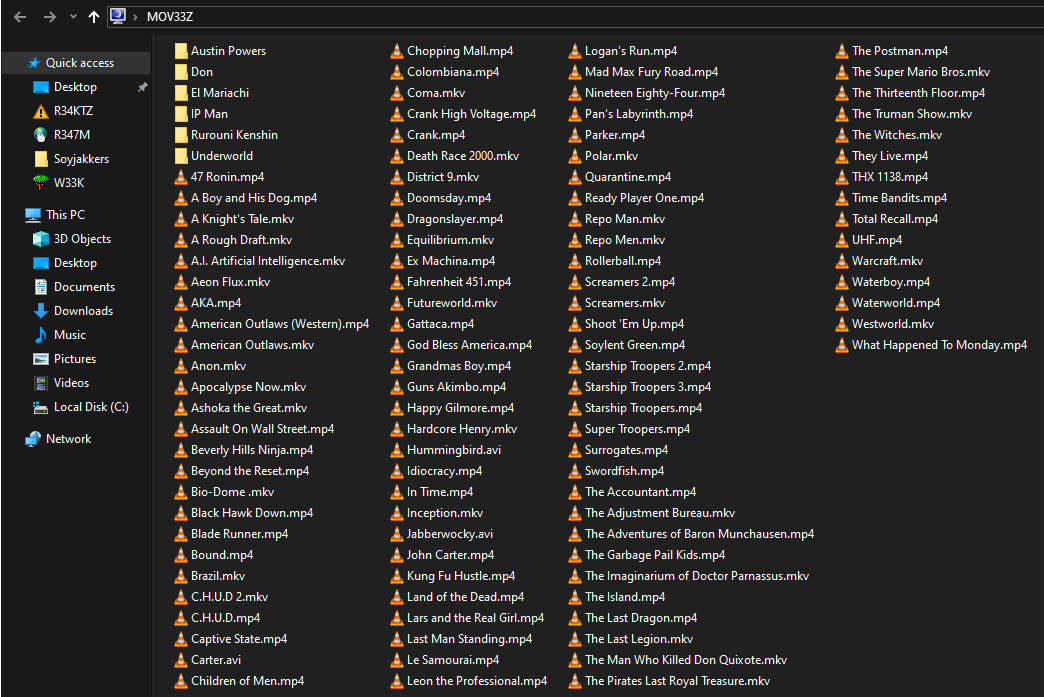
Task: Select file name Apocalypse Now.mkv
Action: (248, 387)
